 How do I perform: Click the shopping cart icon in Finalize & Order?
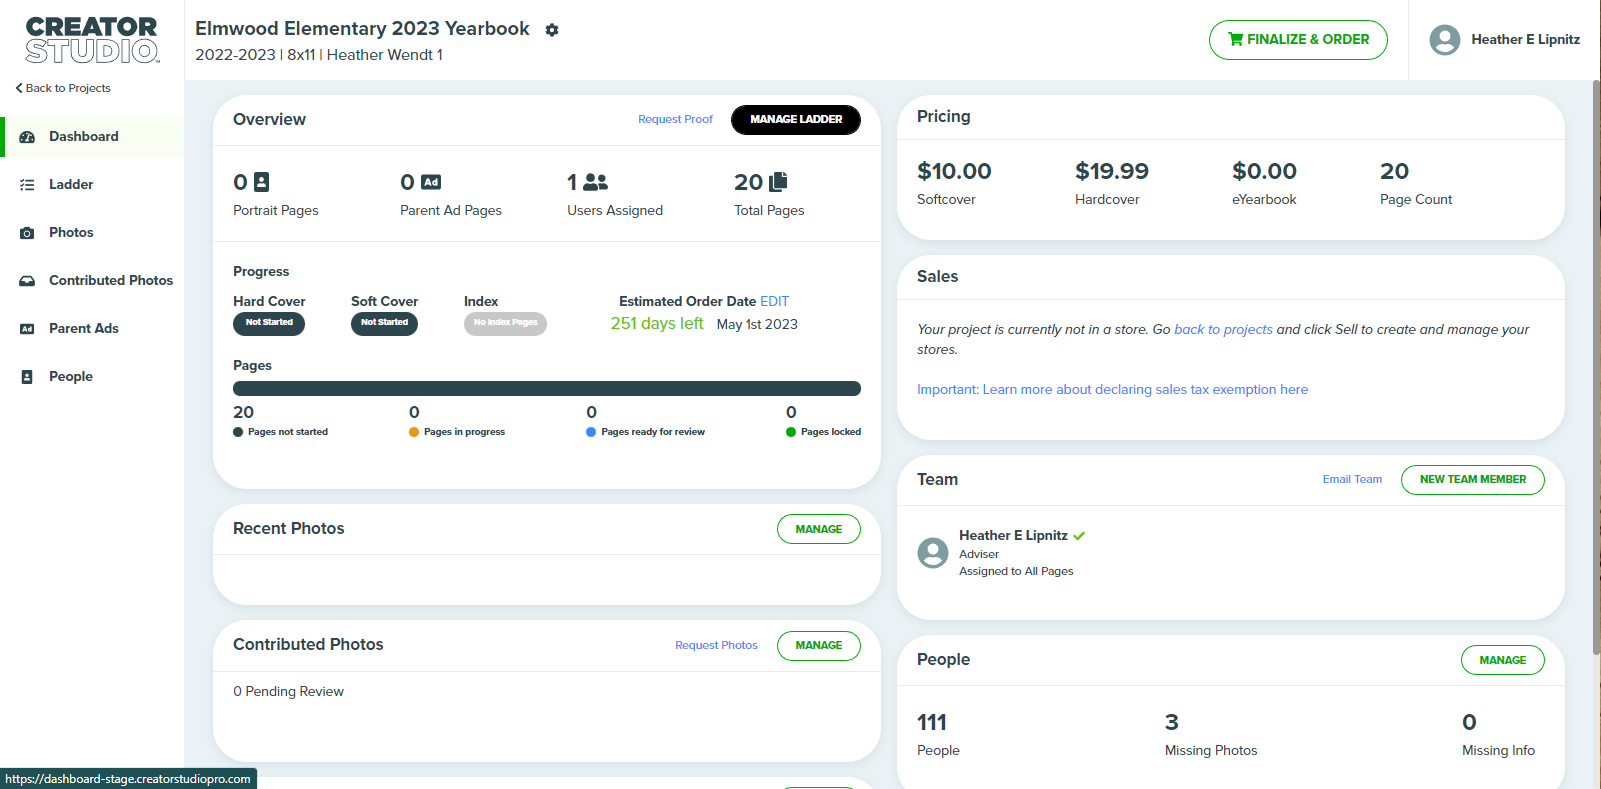click(1236, 40)
